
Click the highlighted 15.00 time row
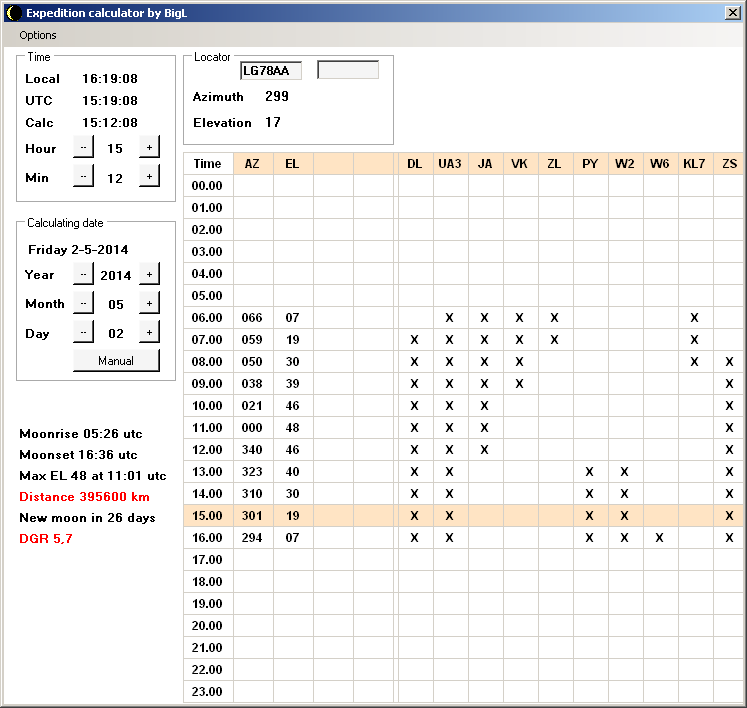coord(207,516)
